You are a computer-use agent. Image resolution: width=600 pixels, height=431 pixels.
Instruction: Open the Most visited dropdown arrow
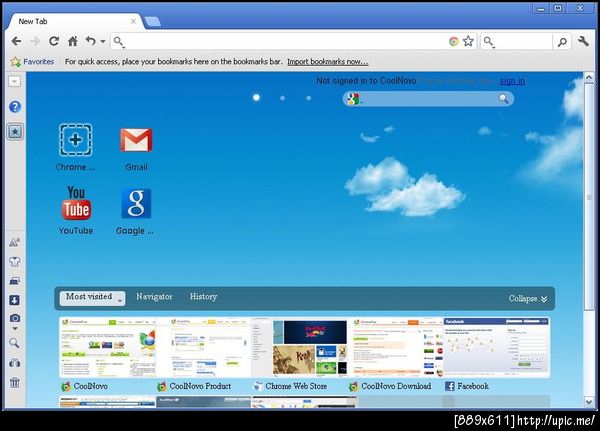pos(120,300)
